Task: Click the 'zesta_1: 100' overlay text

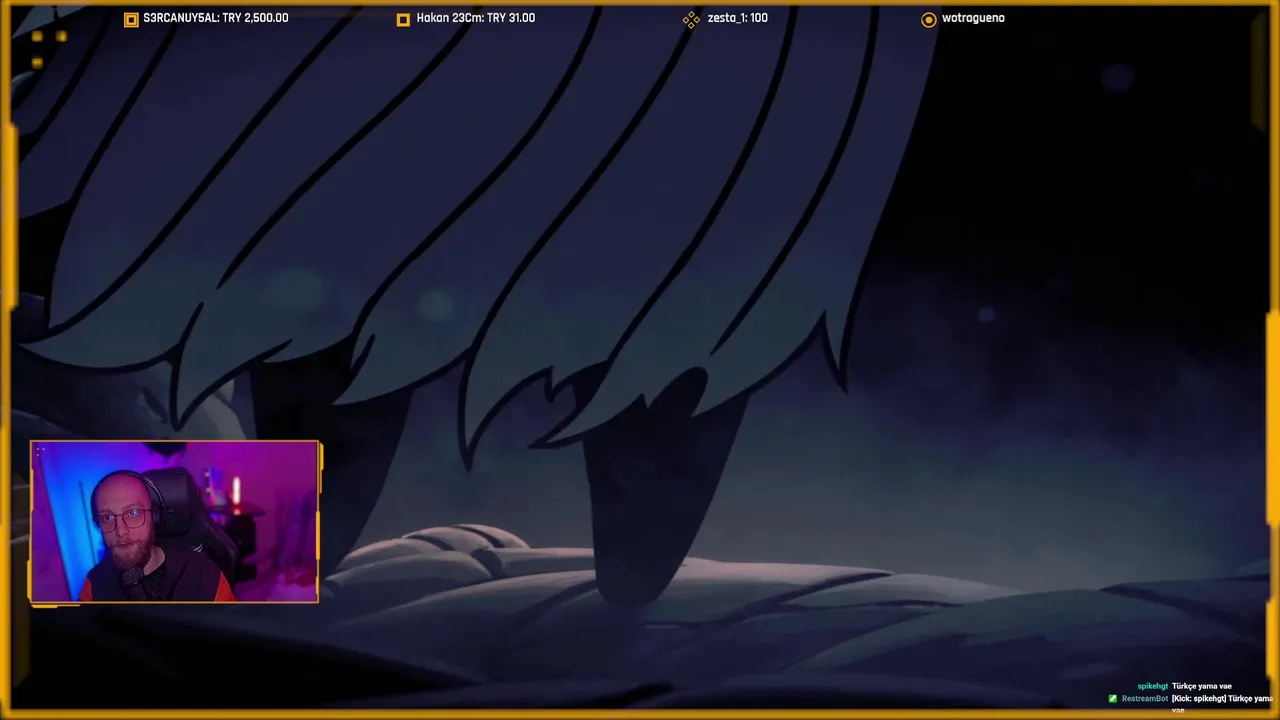Action: pos(738,18)
